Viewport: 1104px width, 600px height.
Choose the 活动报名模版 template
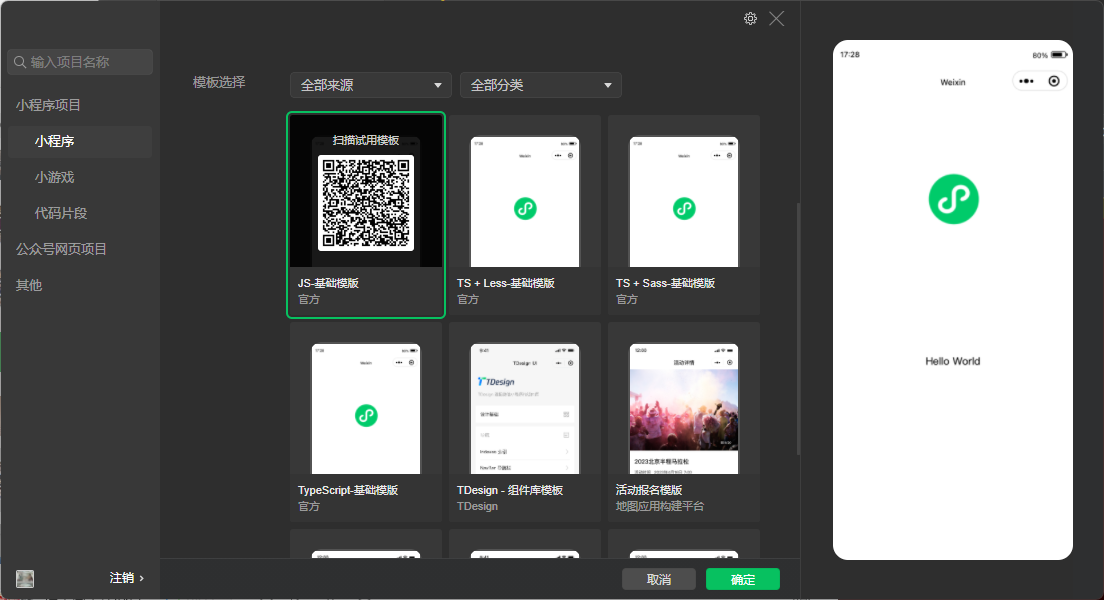[684, 422]
